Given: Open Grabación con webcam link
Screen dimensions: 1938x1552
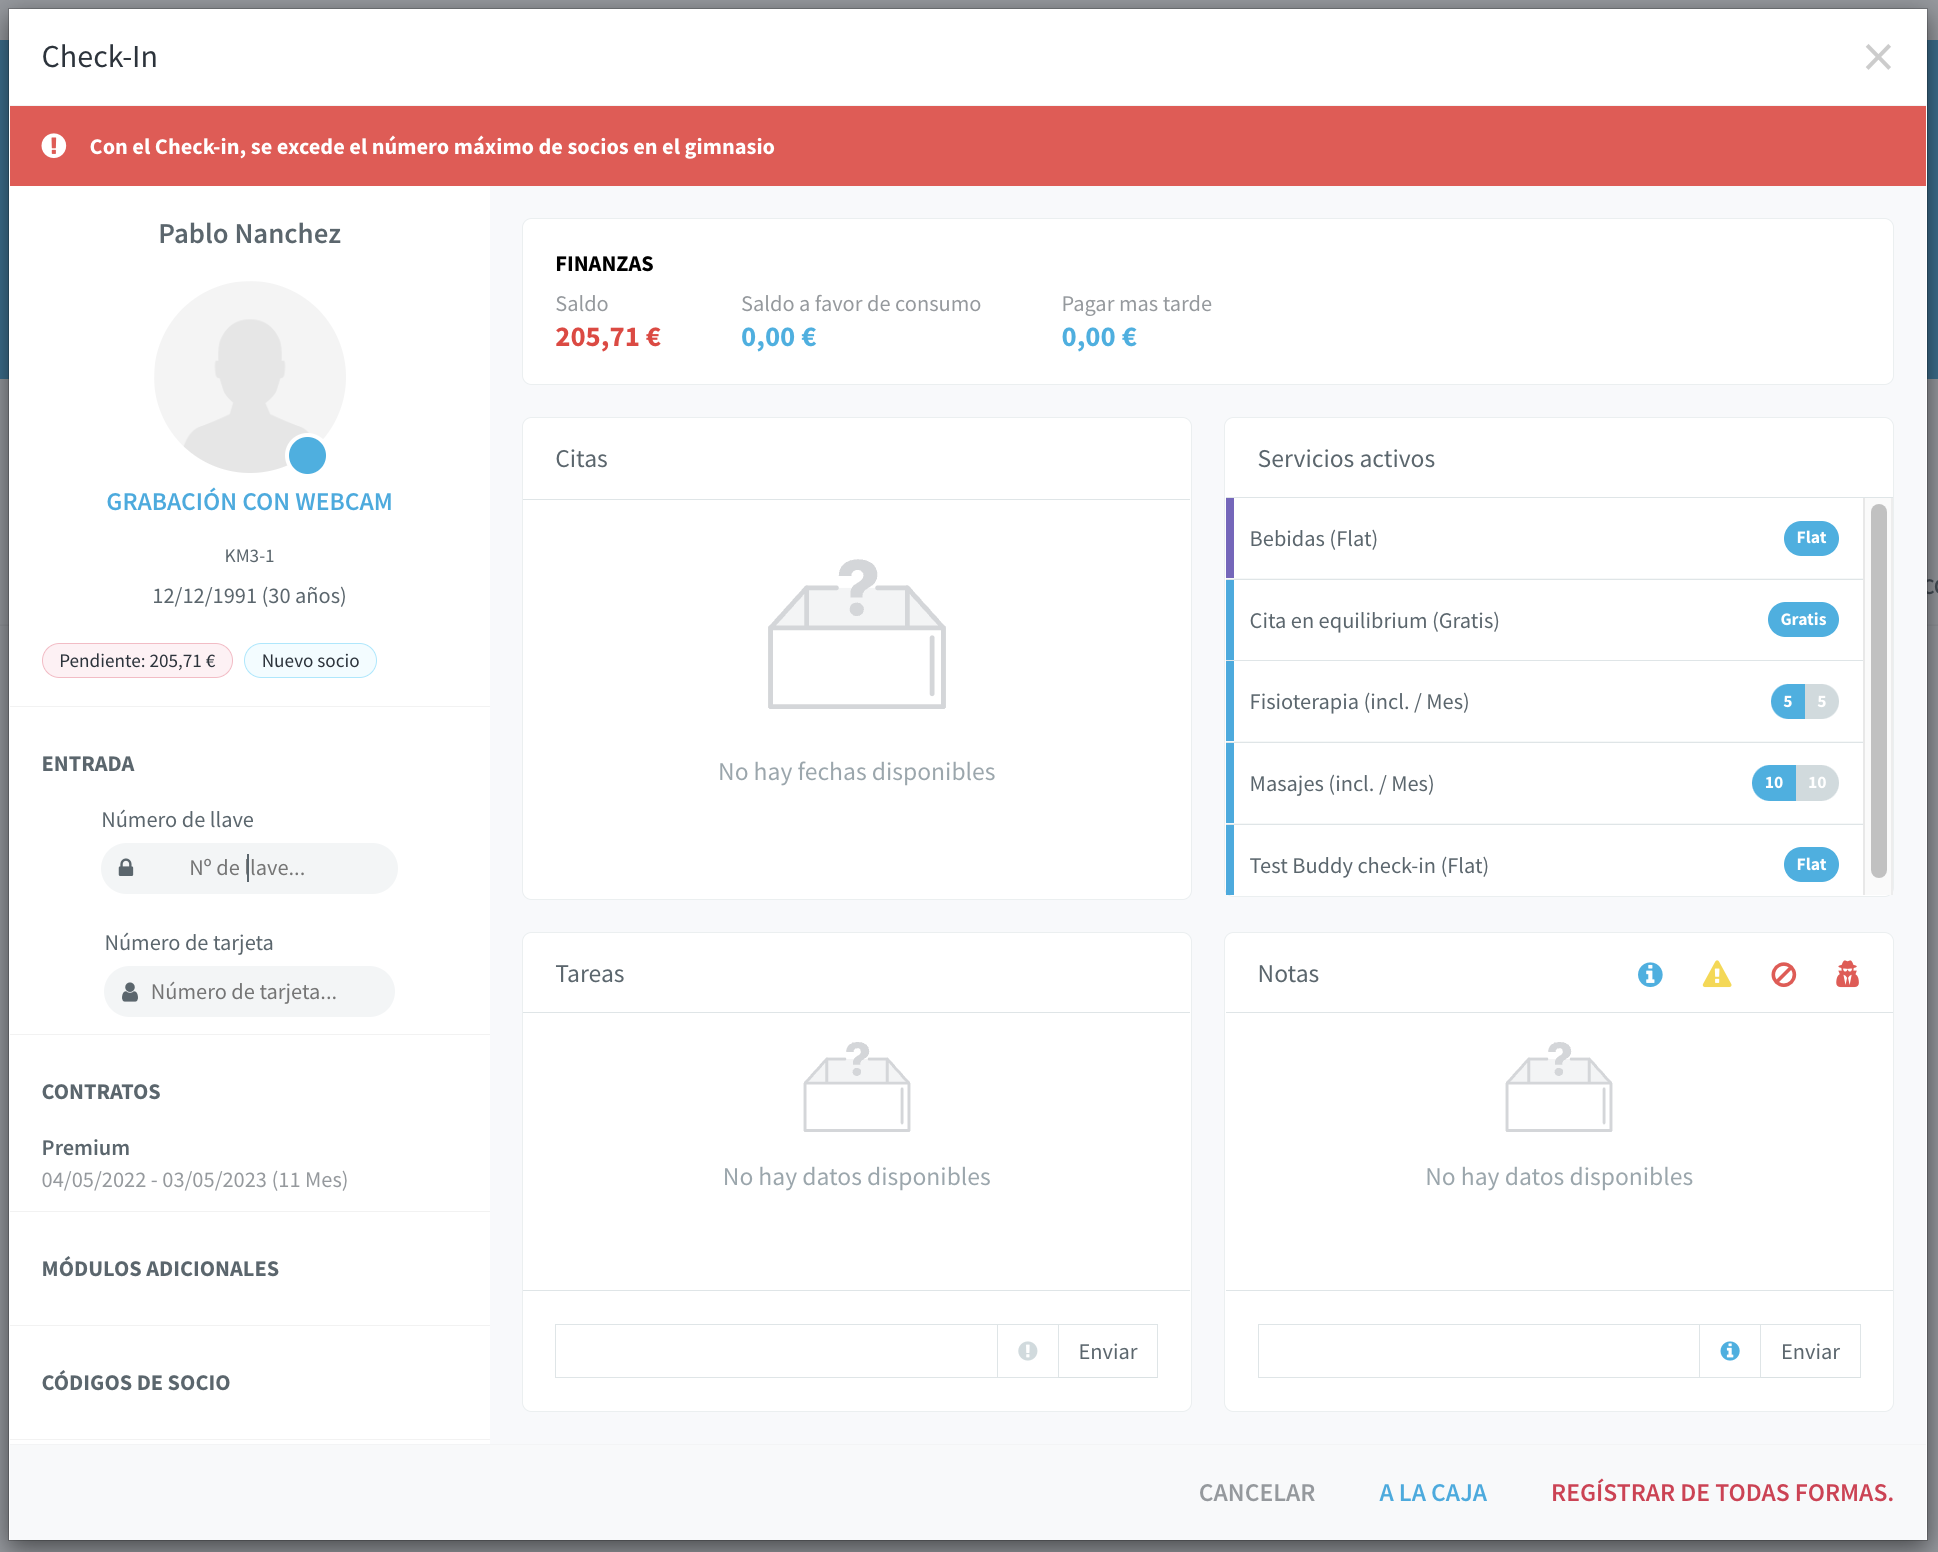Looking at the screenshot, I should [249, 502].
